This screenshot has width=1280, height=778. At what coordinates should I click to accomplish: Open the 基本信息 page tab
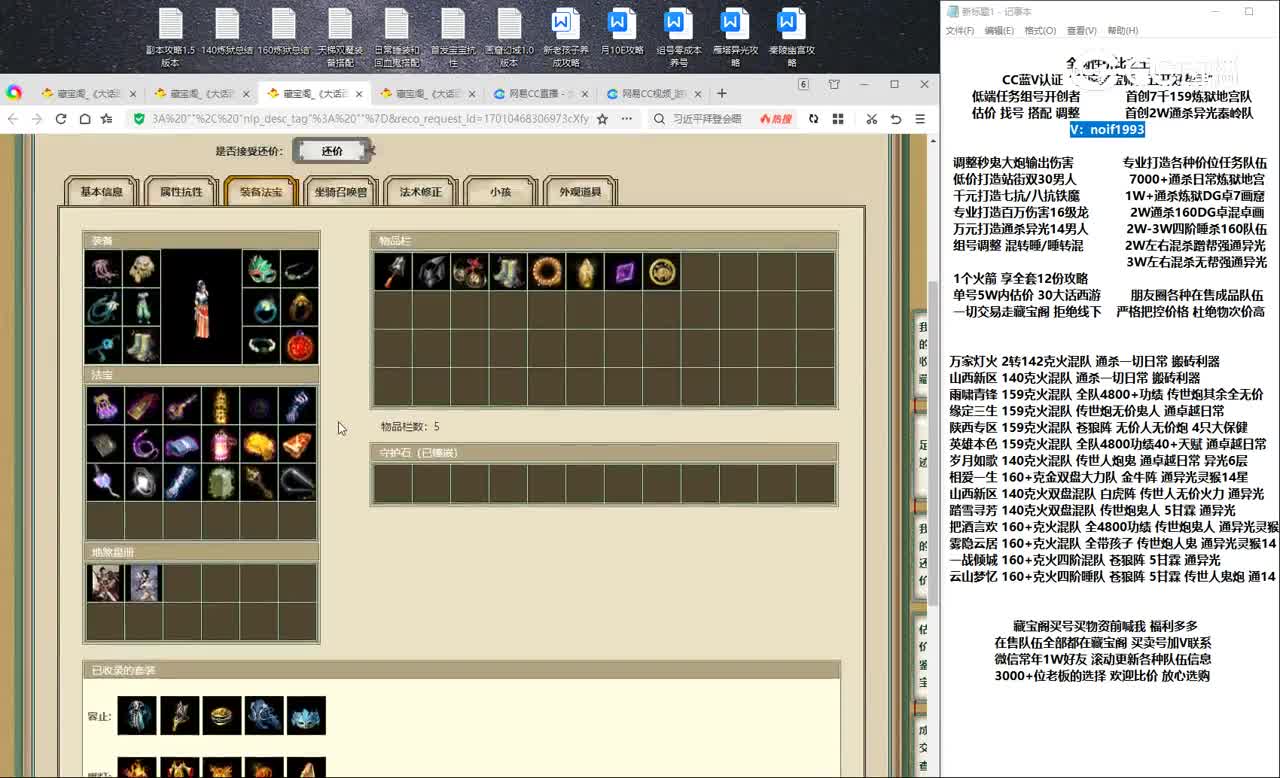pos(101,192)
